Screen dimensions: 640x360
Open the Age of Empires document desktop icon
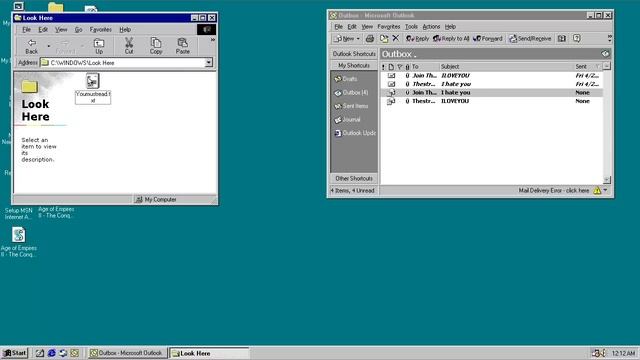tap(18, 235)
